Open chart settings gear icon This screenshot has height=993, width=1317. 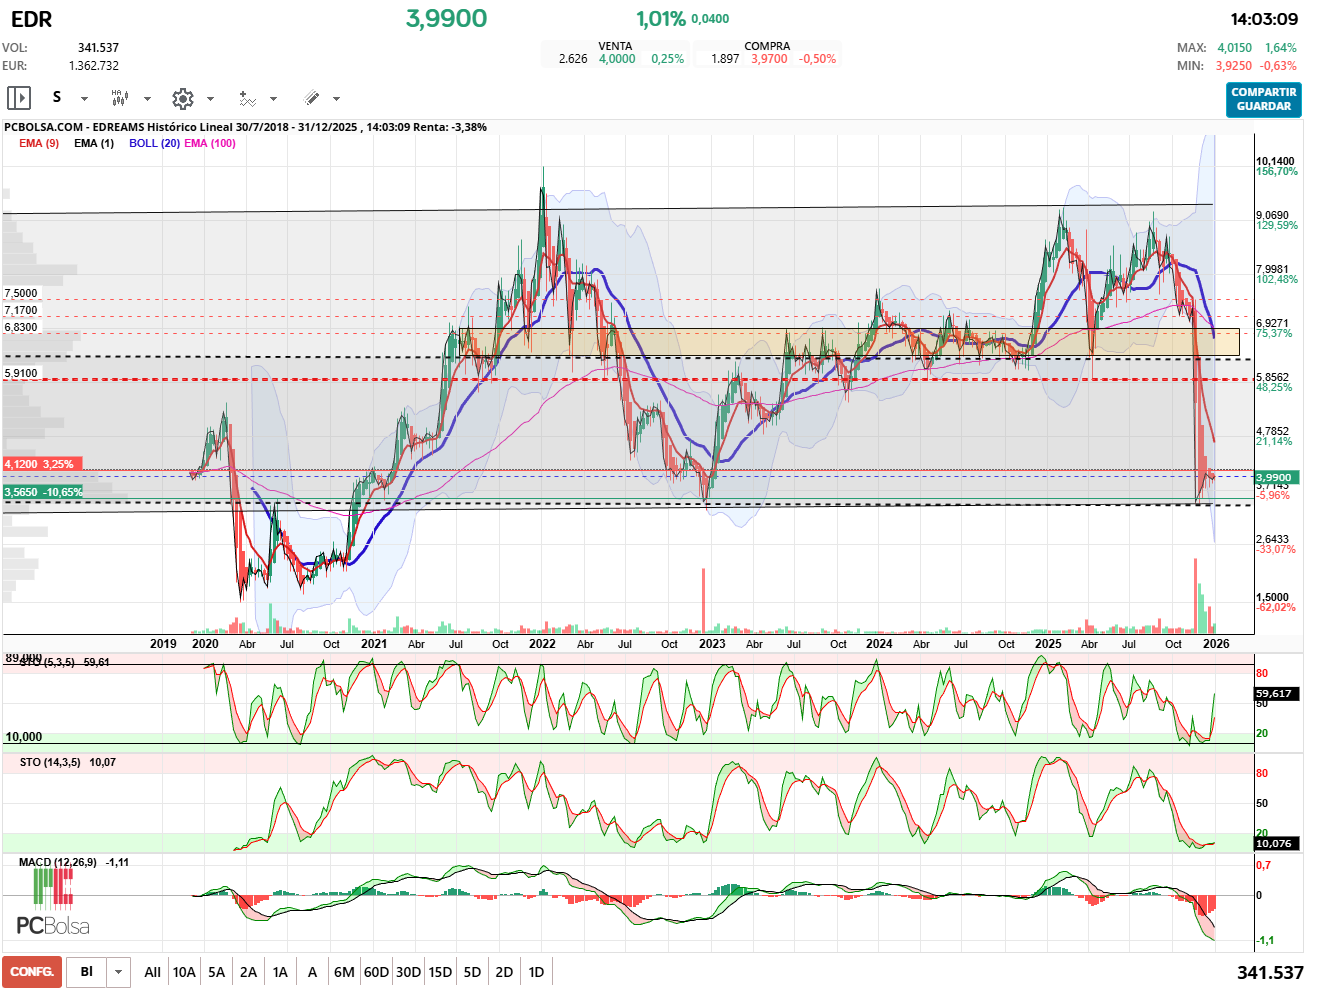point(182,98)
